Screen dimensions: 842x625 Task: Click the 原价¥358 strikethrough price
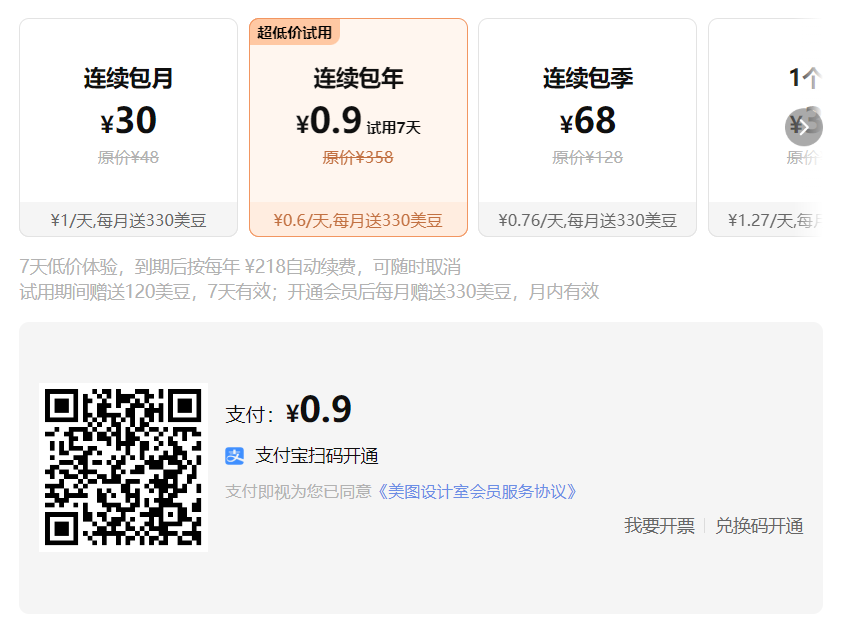coord(358,157)
